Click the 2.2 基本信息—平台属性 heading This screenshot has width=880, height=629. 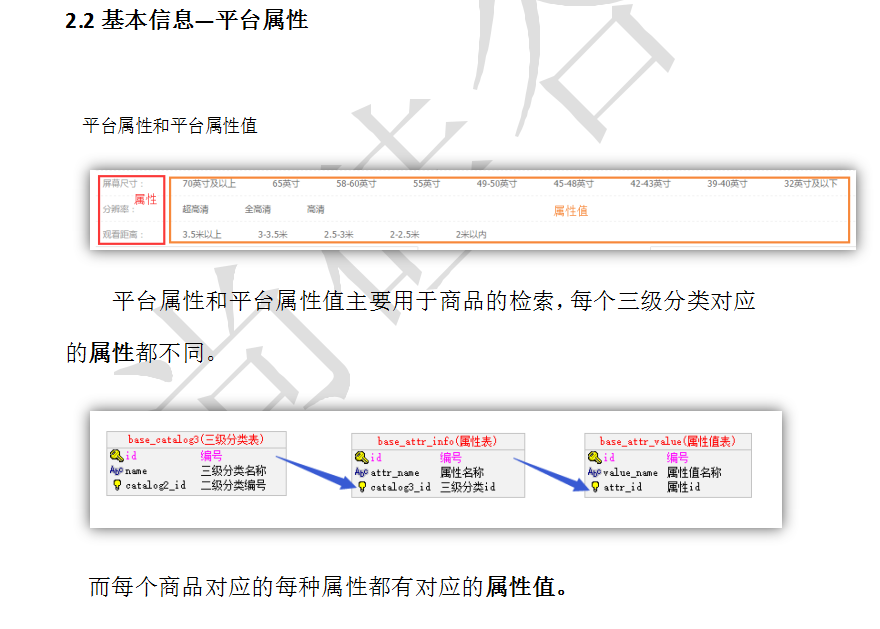point(186,20)
